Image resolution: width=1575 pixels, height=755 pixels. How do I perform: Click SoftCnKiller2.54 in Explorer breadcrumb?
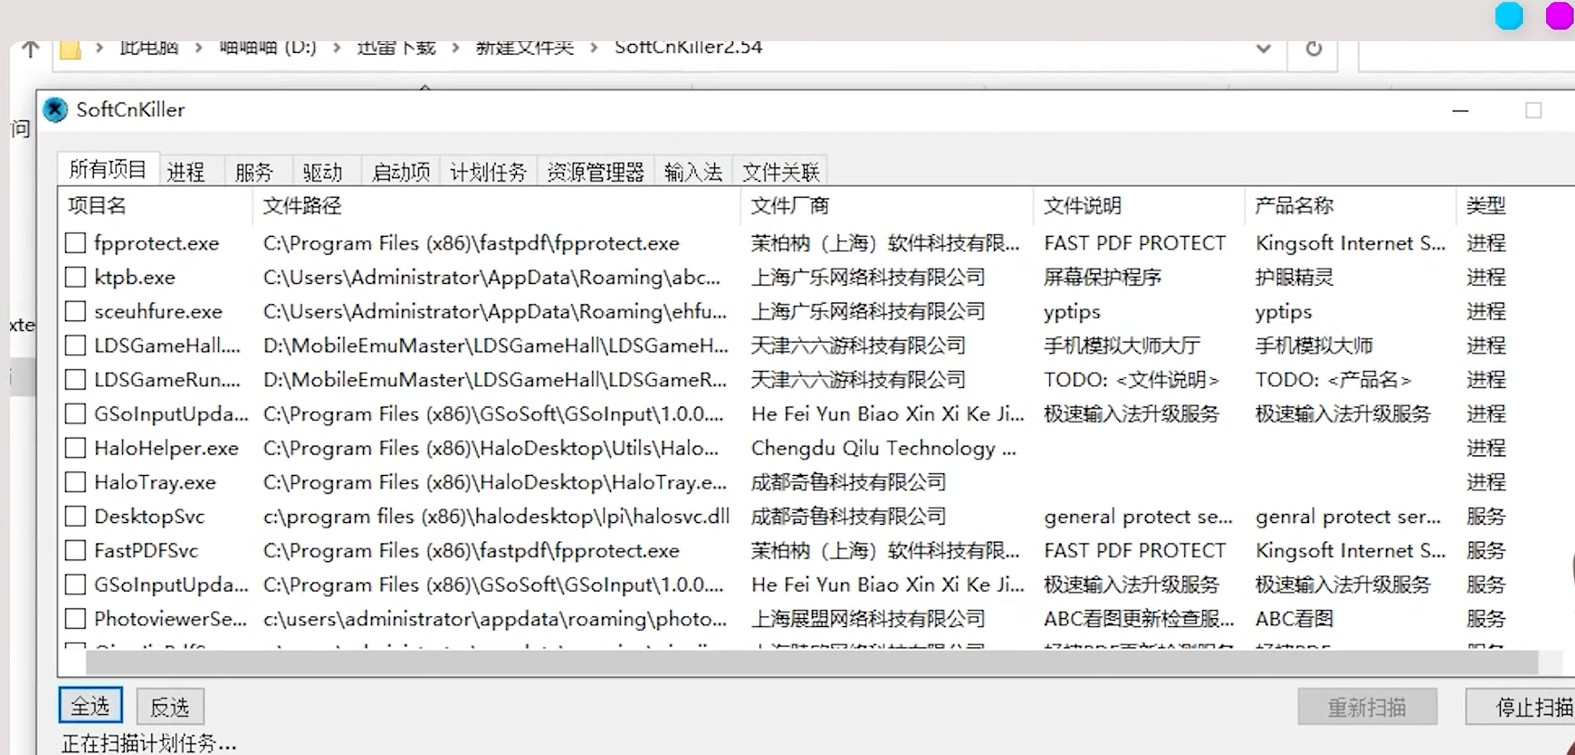pos(688,48)
